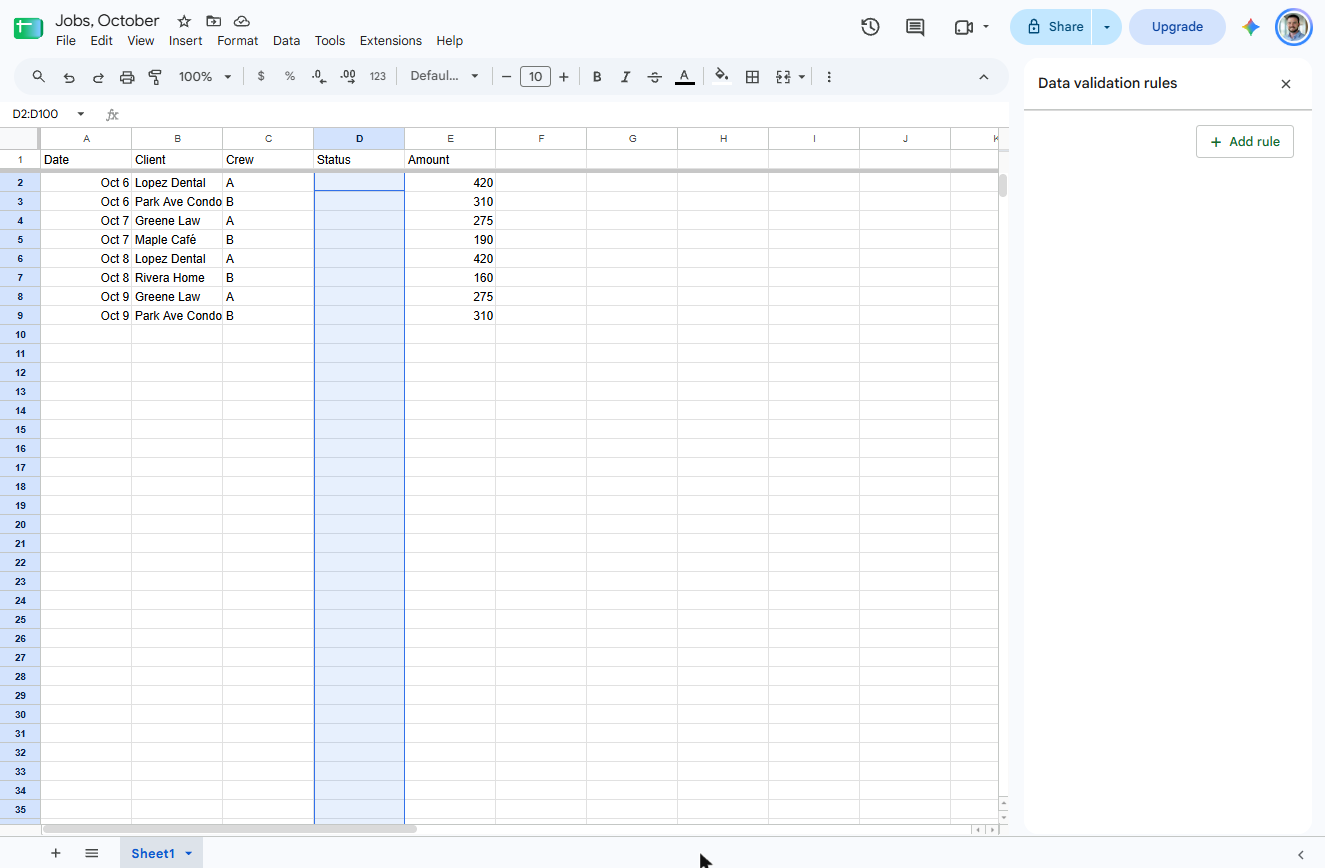Expand the Meet call dropdown arrow
The width and height of the screenshot is (1325, 868).
[x=986, y=27]
